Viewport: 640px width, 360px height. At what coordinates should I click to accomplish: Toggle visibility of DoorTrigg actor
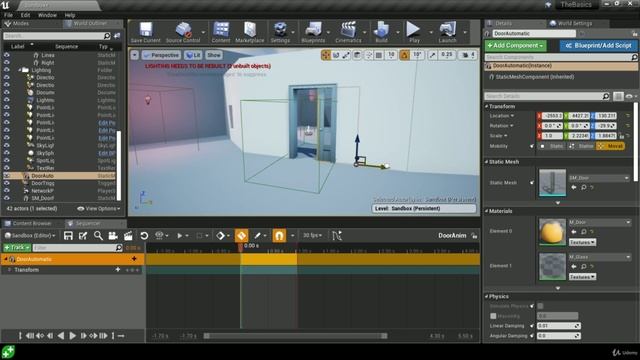(7, 183)
